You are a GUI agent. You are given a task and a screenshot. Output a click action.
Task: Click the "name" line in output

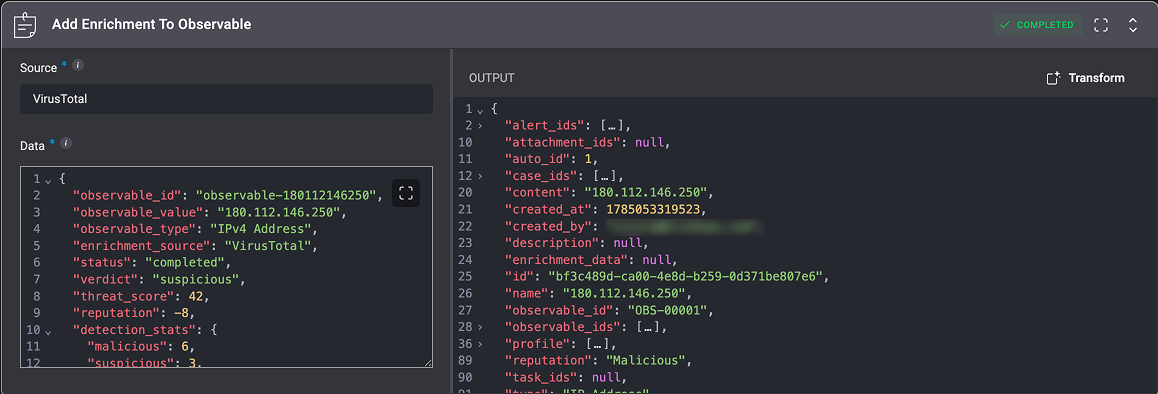600,293
